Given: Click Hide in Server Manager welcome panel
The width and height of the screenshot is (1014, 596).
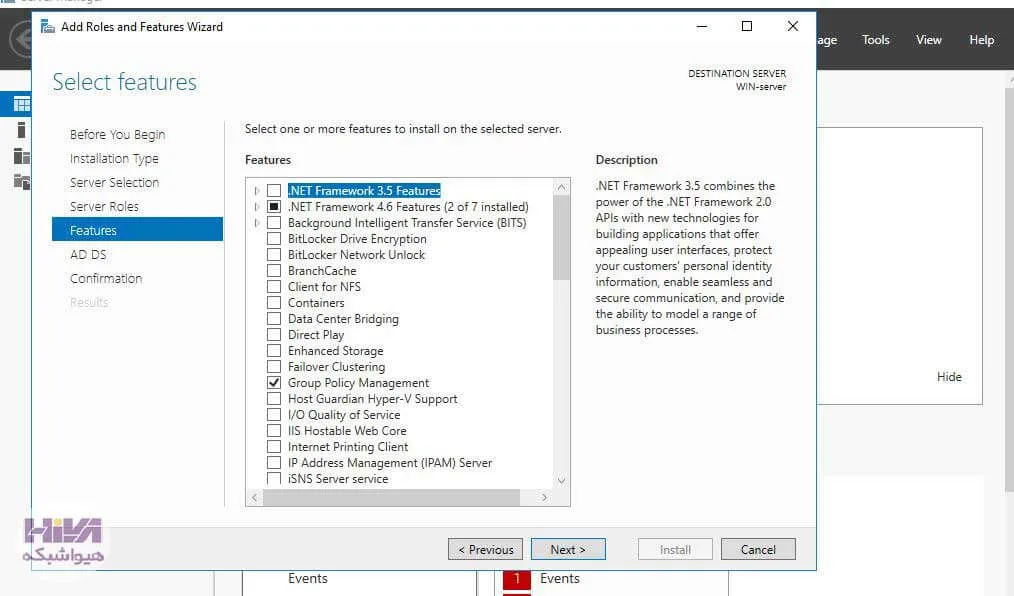Looking at the screenshot, I should 949,377.
